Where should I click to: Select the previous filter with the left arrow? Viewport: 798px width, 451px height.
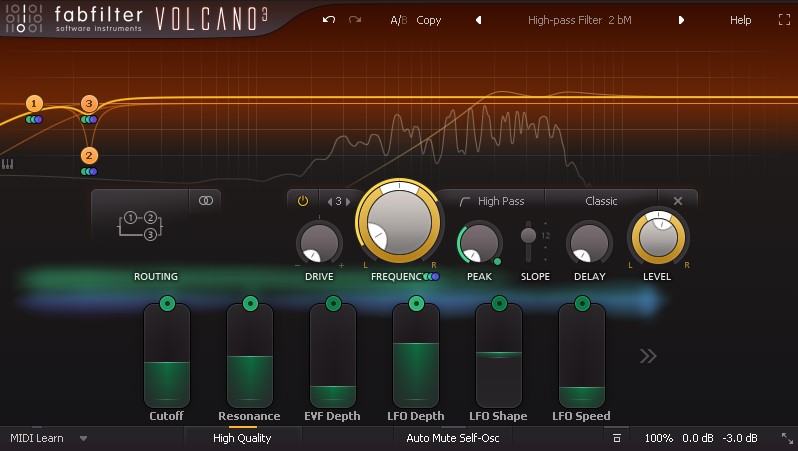[330, 202]
